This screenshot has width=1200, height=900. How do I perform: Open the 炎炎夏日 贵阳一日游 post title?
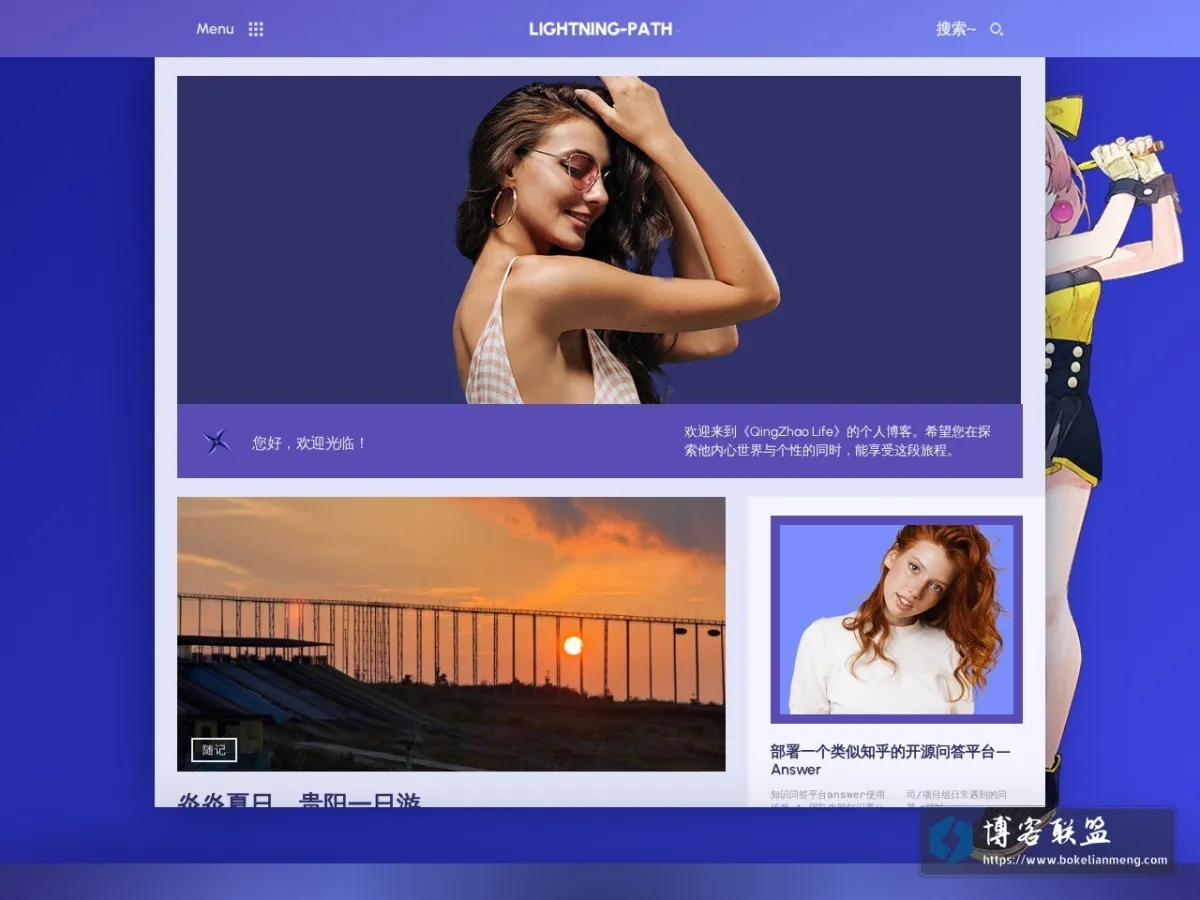(299, 798)
